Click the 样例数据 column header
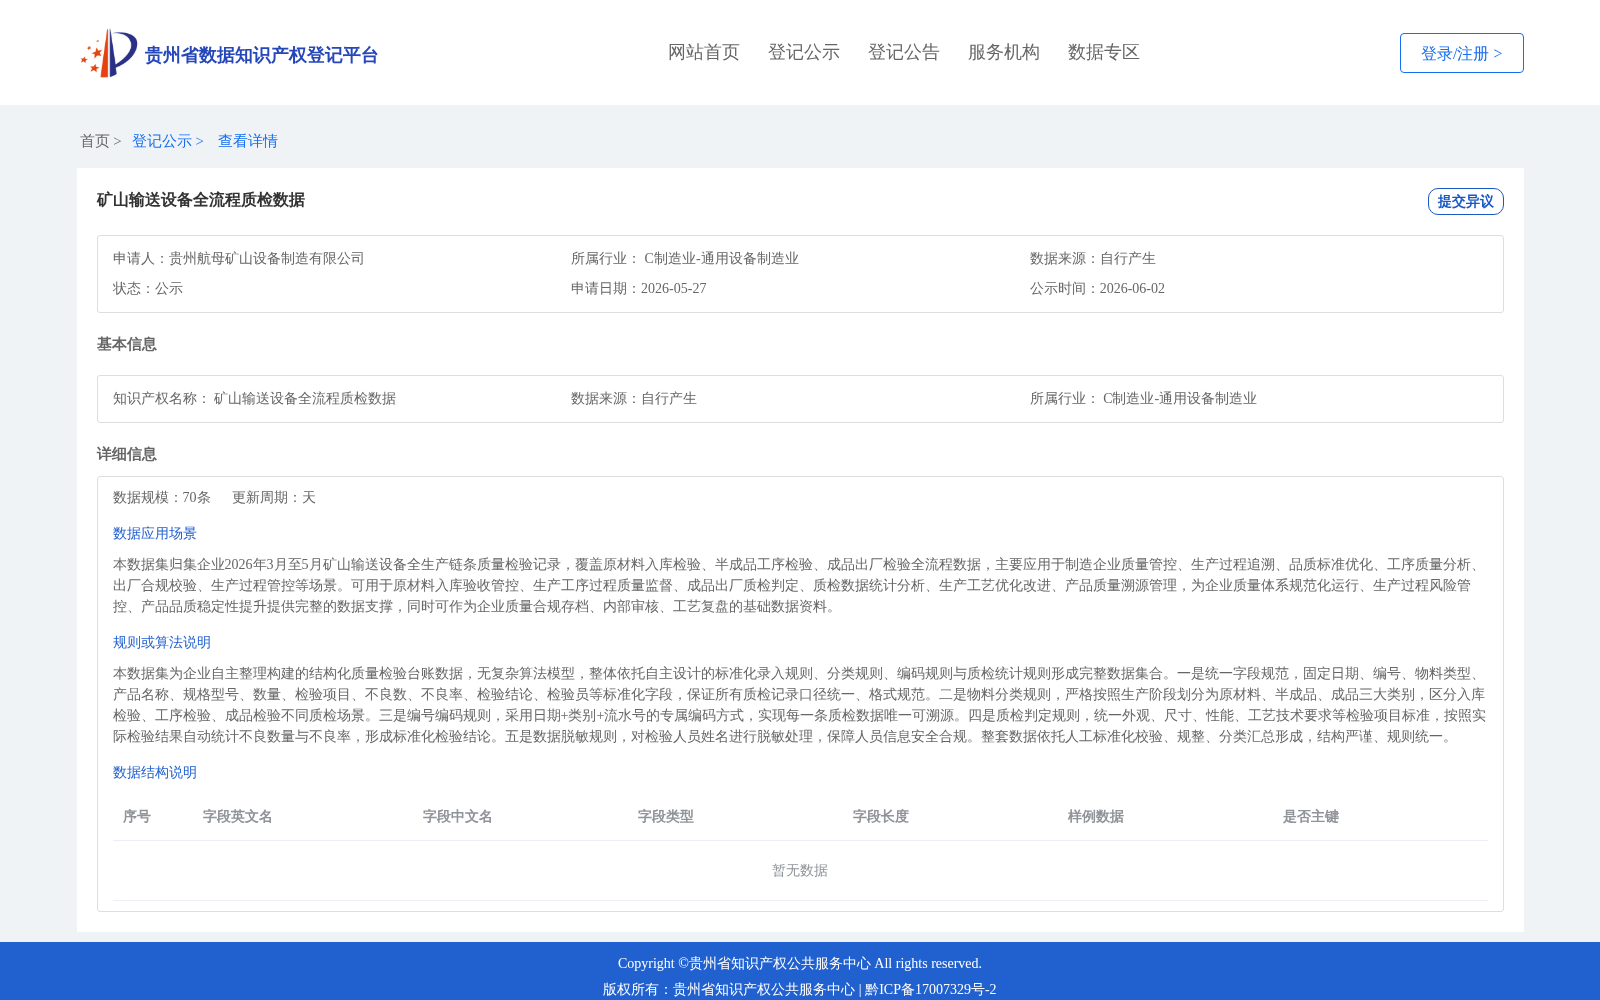This screenshot has width=1600, height=1000. coord(1096,816)
